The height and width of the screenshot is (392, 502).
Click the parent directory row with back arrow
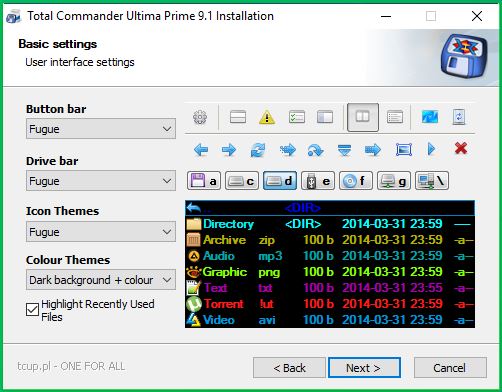coord(330,208)
